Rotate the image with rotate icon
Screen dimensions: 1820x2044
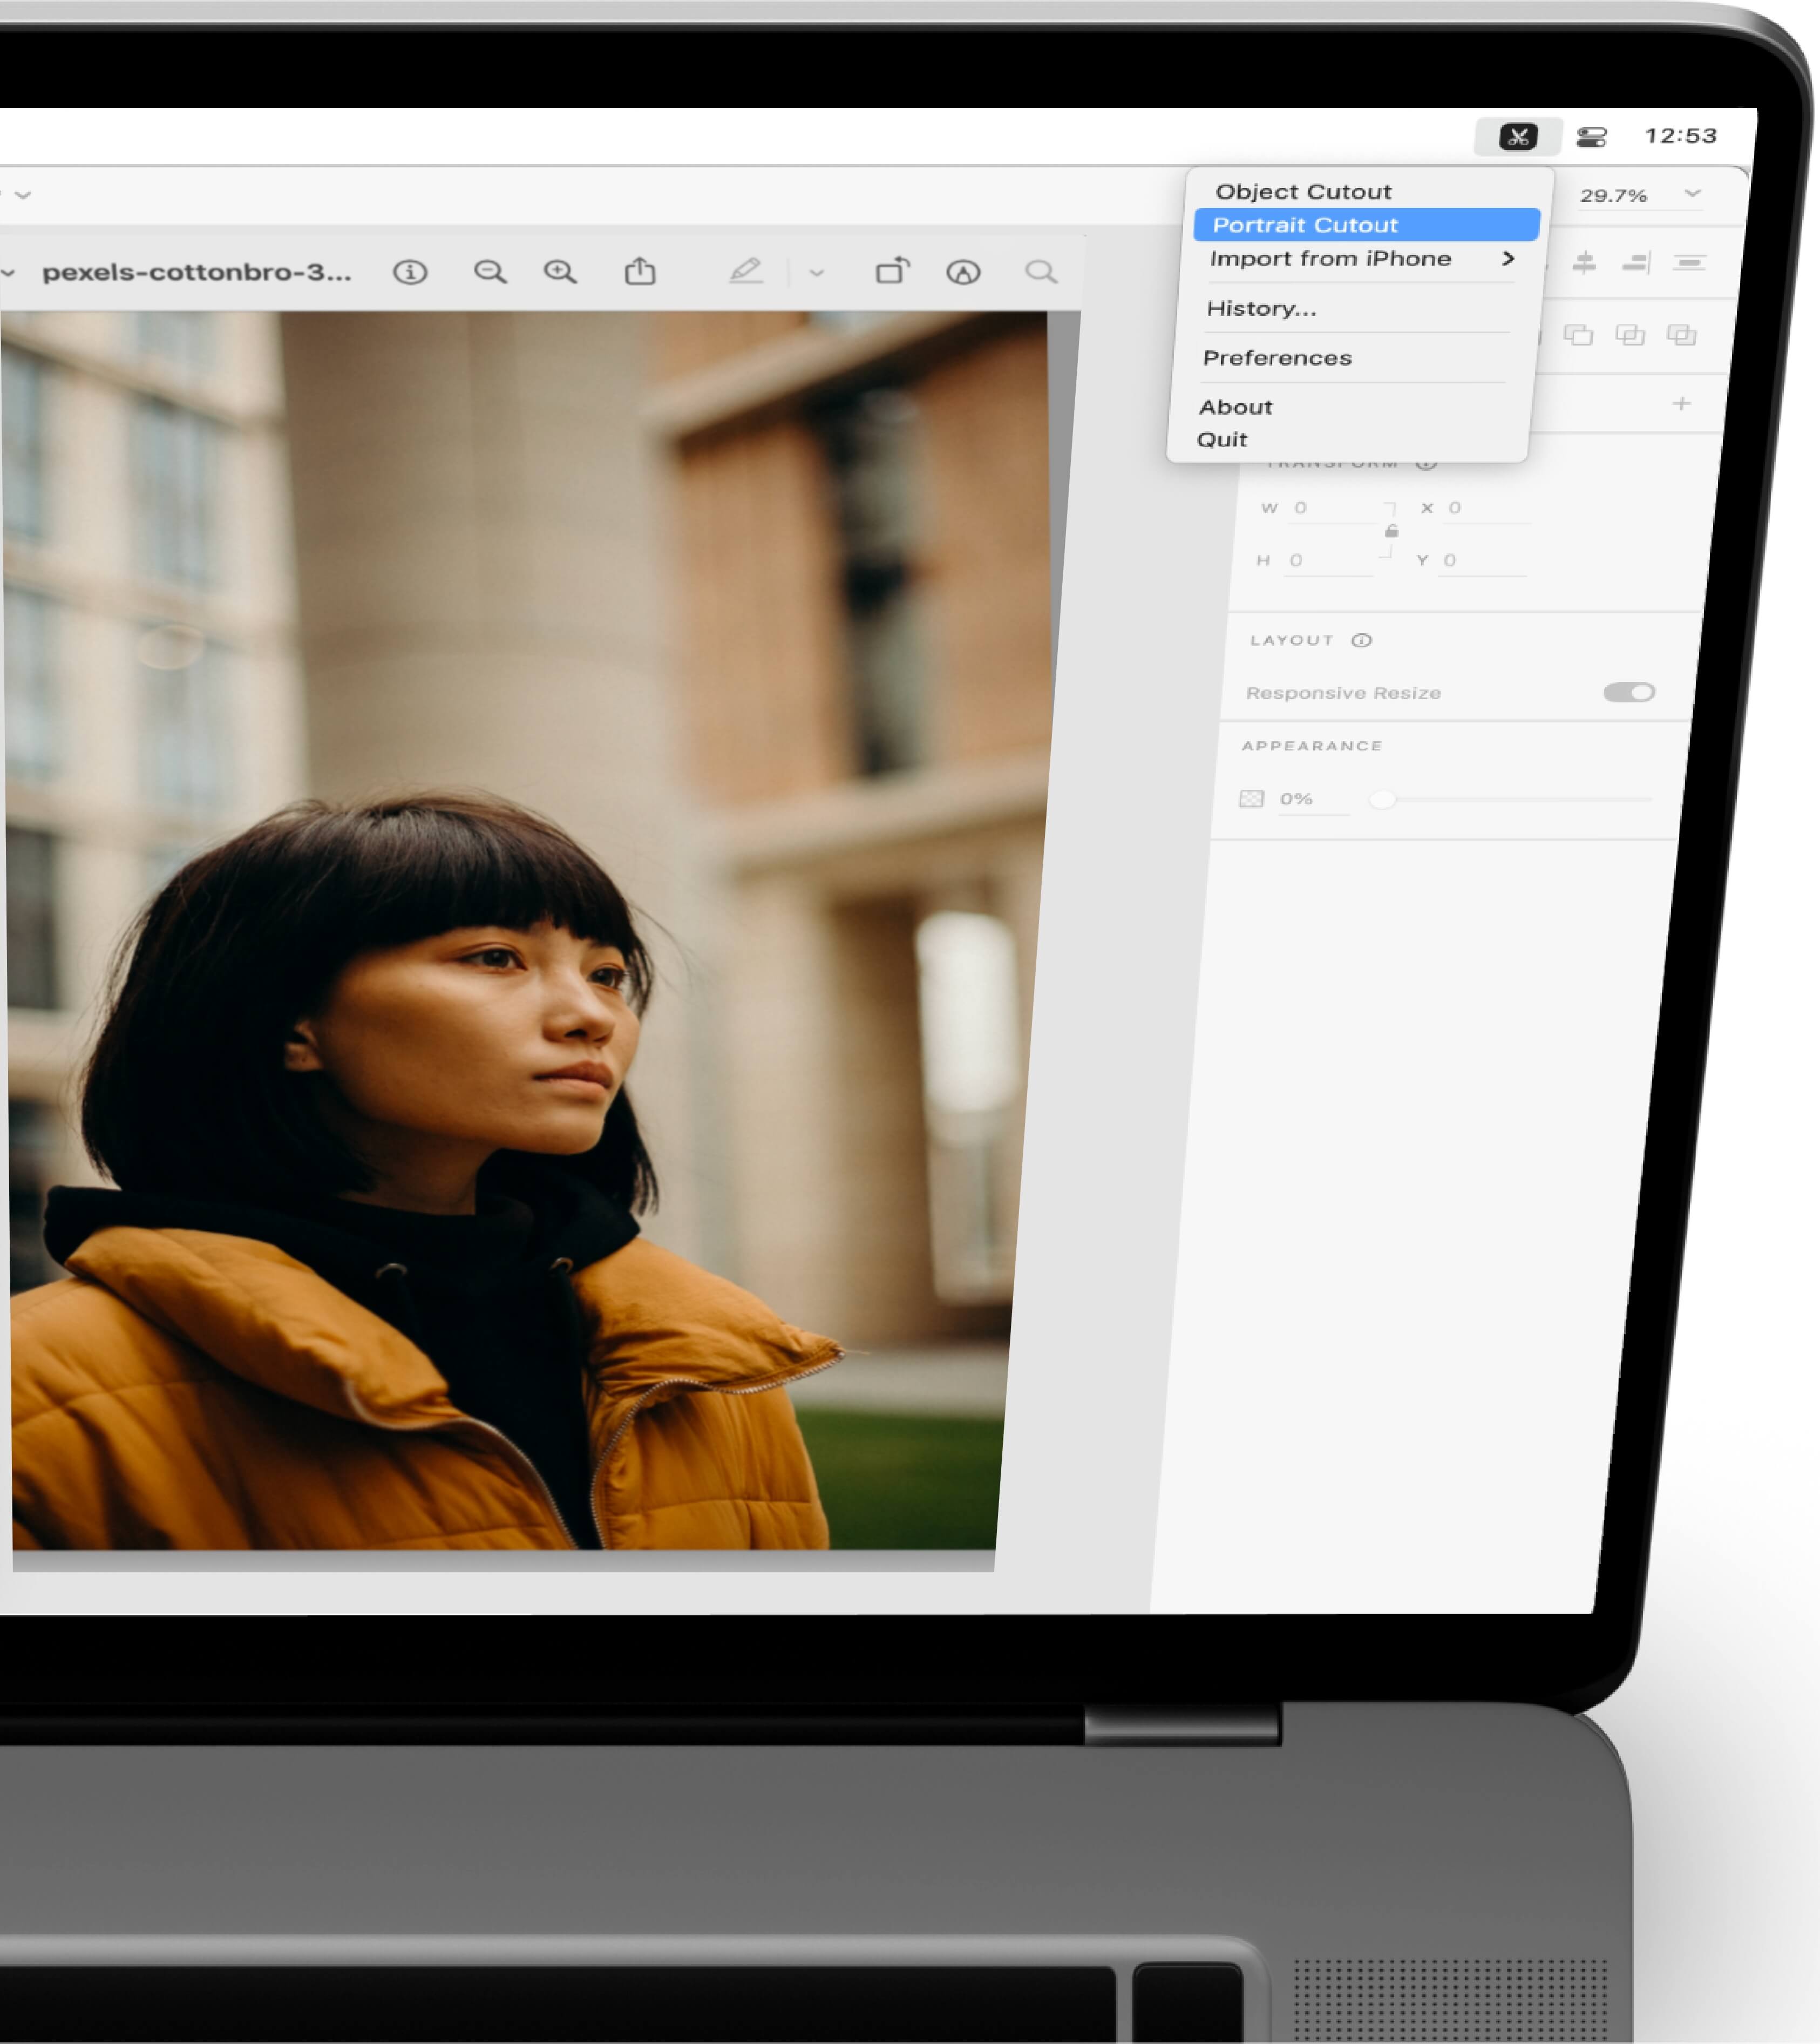(x=892, y=271)
